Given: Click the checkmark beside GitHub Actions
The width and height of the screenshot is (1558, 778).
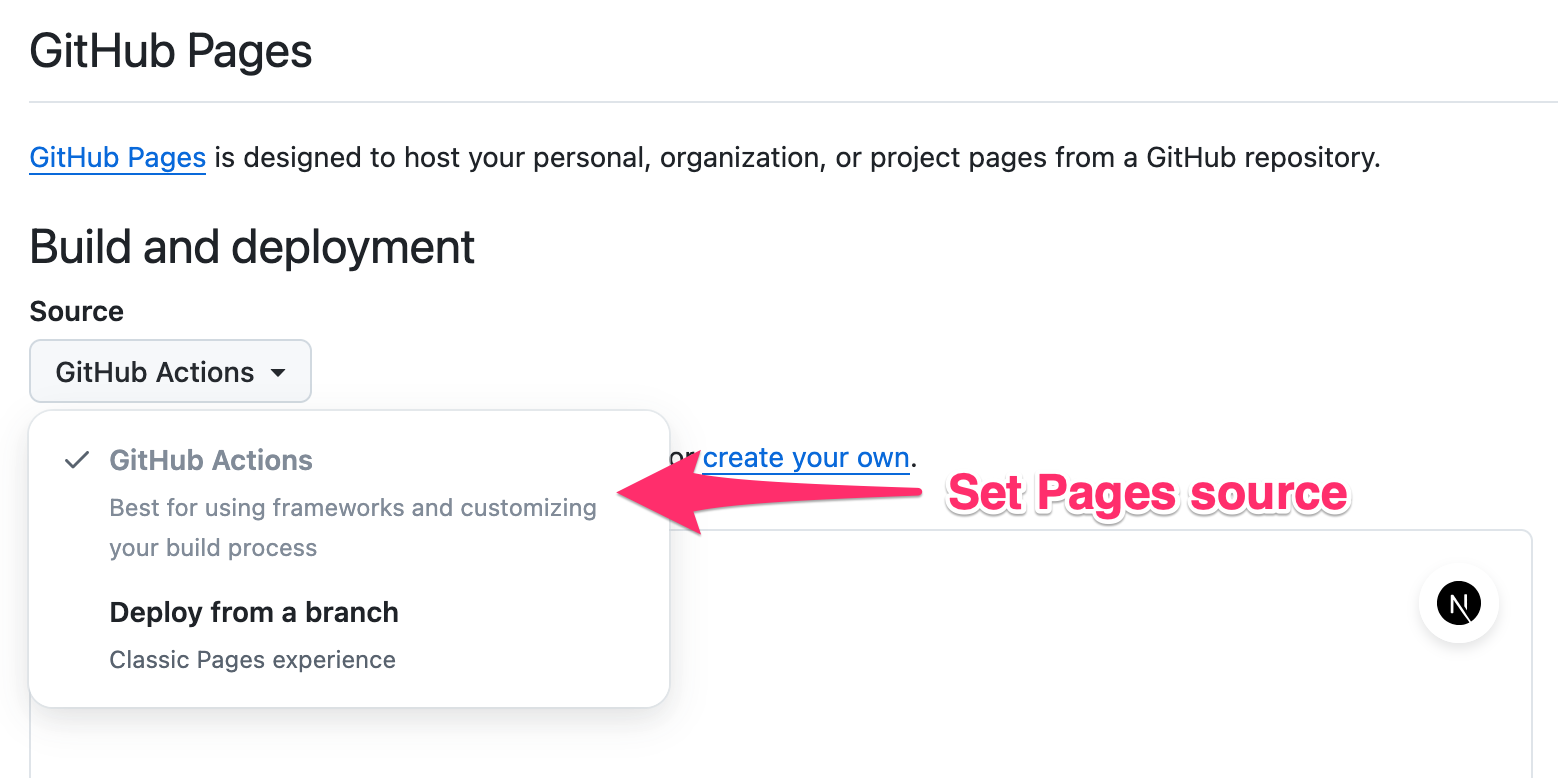Looking at the screenshot, I should [x=76, y=461].
